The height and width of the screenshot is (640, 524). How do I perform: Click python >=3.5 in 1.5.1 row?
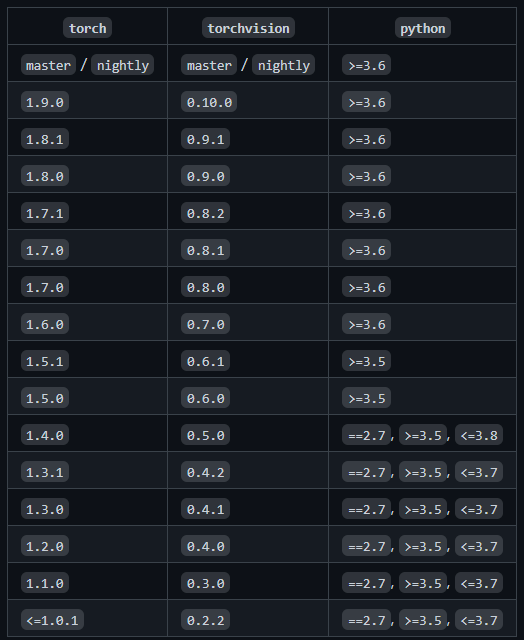[366, 361]
